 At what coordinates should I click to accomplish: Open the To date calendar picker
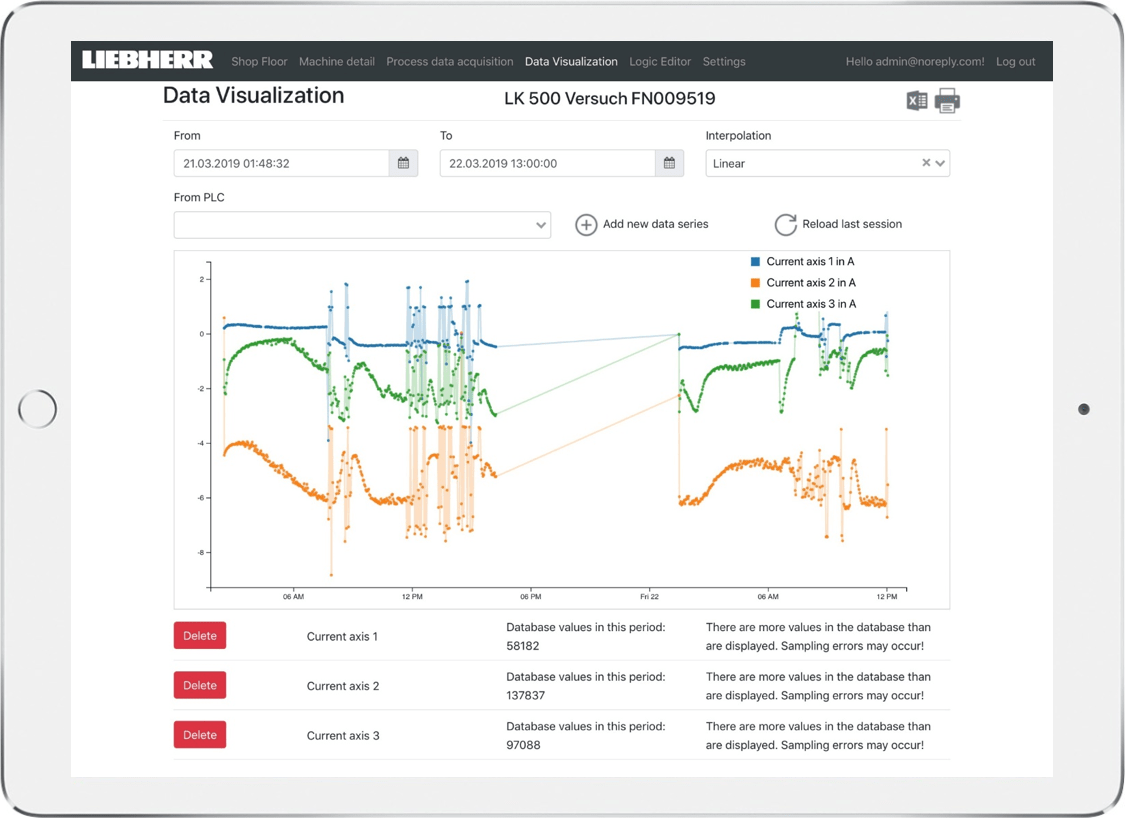click(x=669, y=163)
